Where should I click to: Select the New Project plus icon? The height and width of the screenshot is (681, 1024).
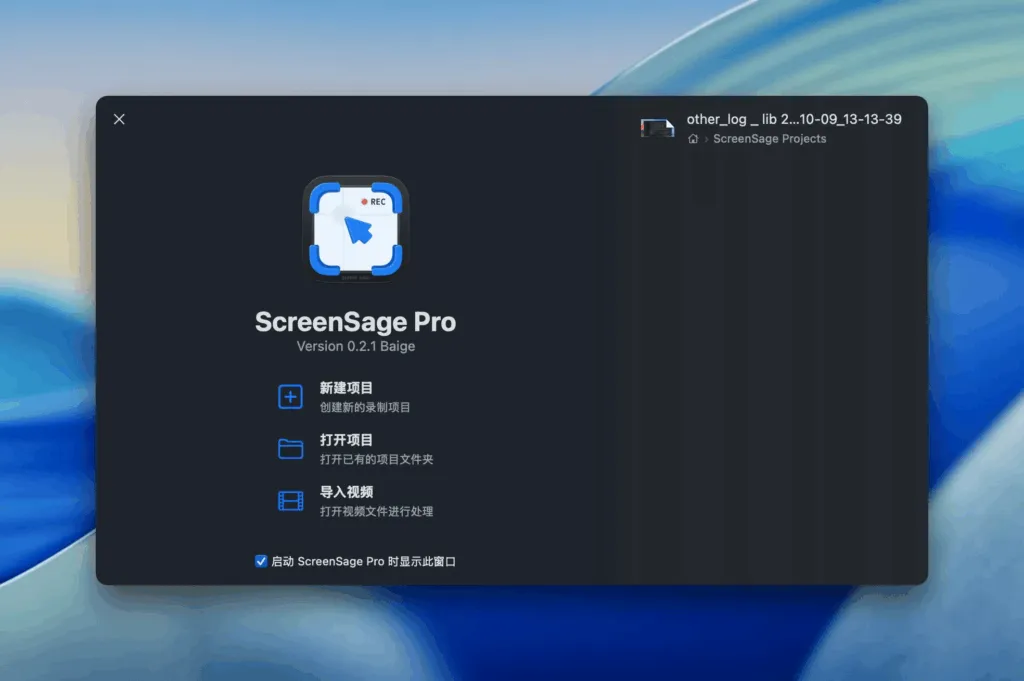(x=290, y=396)
